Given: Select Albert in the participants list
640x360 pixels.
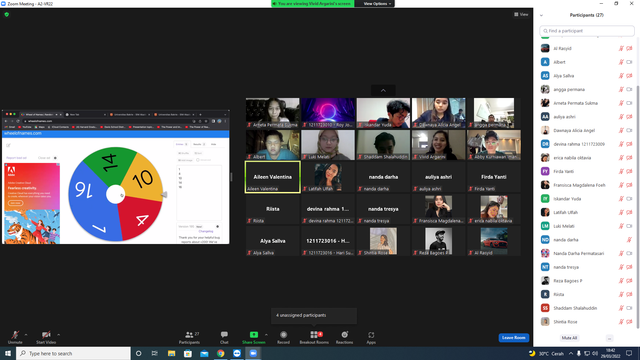Looking at the screenshot, I should click(x=586, y=62).
